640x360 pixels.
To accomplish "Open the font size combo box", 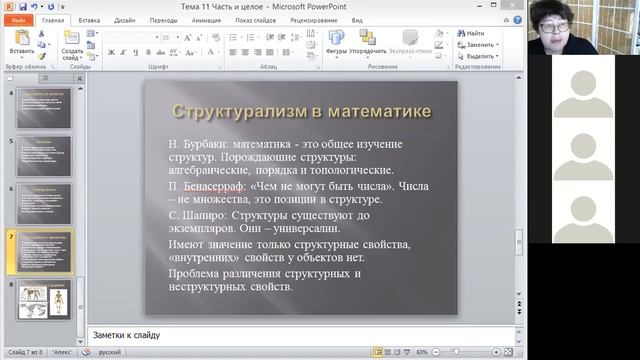I will coord(171,38).
